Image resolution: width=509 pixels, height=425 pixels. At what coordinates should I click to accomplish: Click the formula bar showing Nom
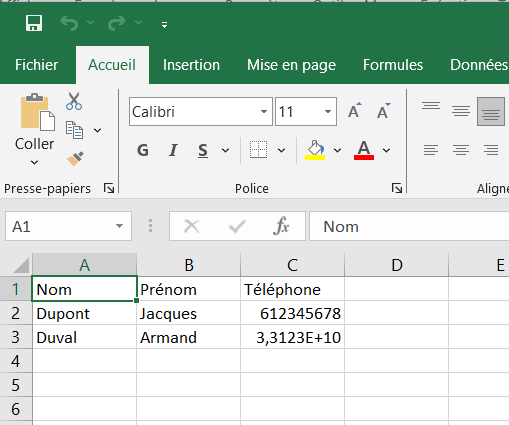tap(409, 226)
